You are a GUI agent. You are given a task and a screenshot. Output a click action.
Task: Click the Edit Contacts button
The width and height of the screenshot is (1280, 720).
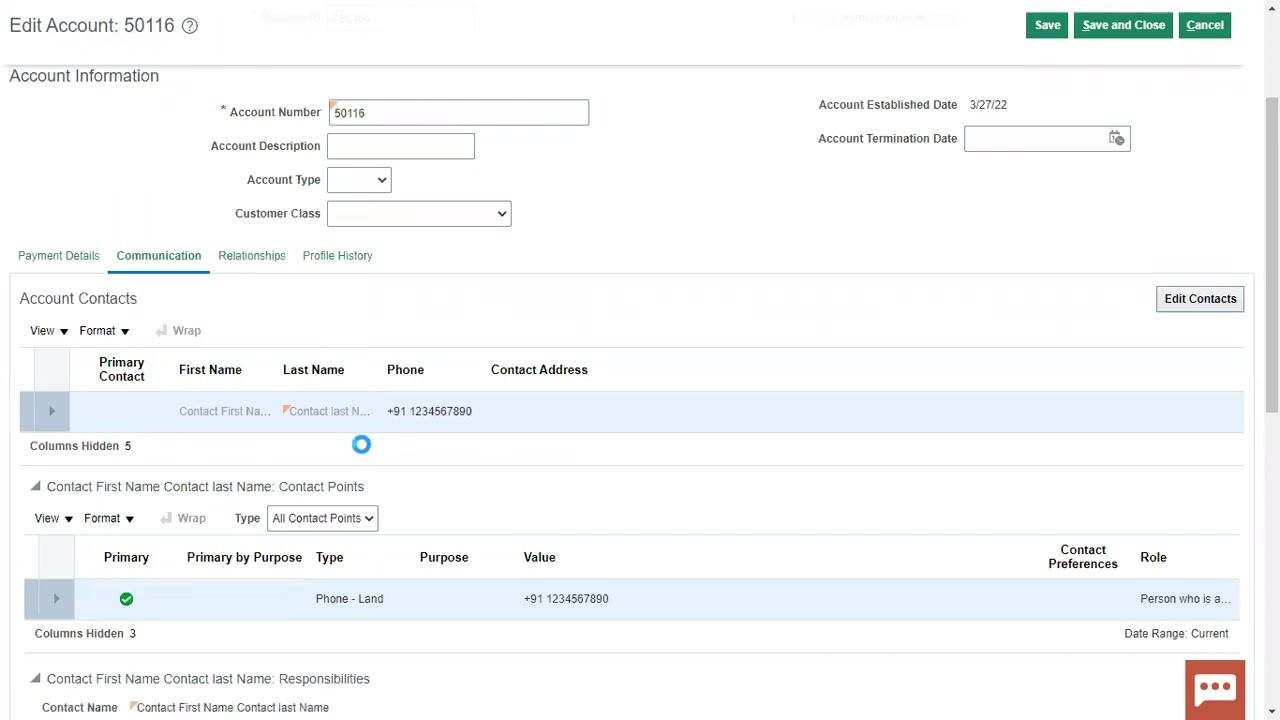[1200, 299]
